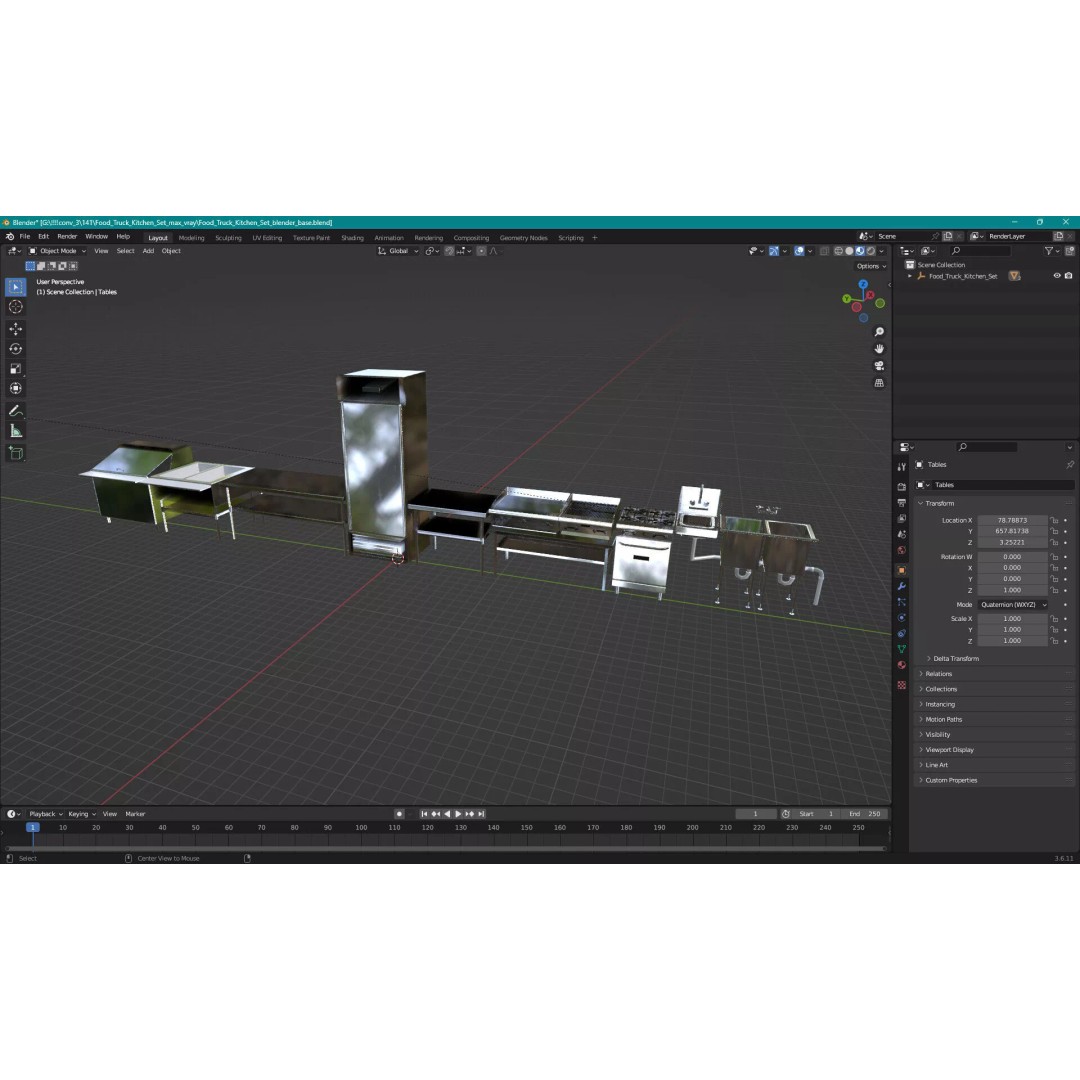Switch to the Shading workspace tab

[353, 238]
